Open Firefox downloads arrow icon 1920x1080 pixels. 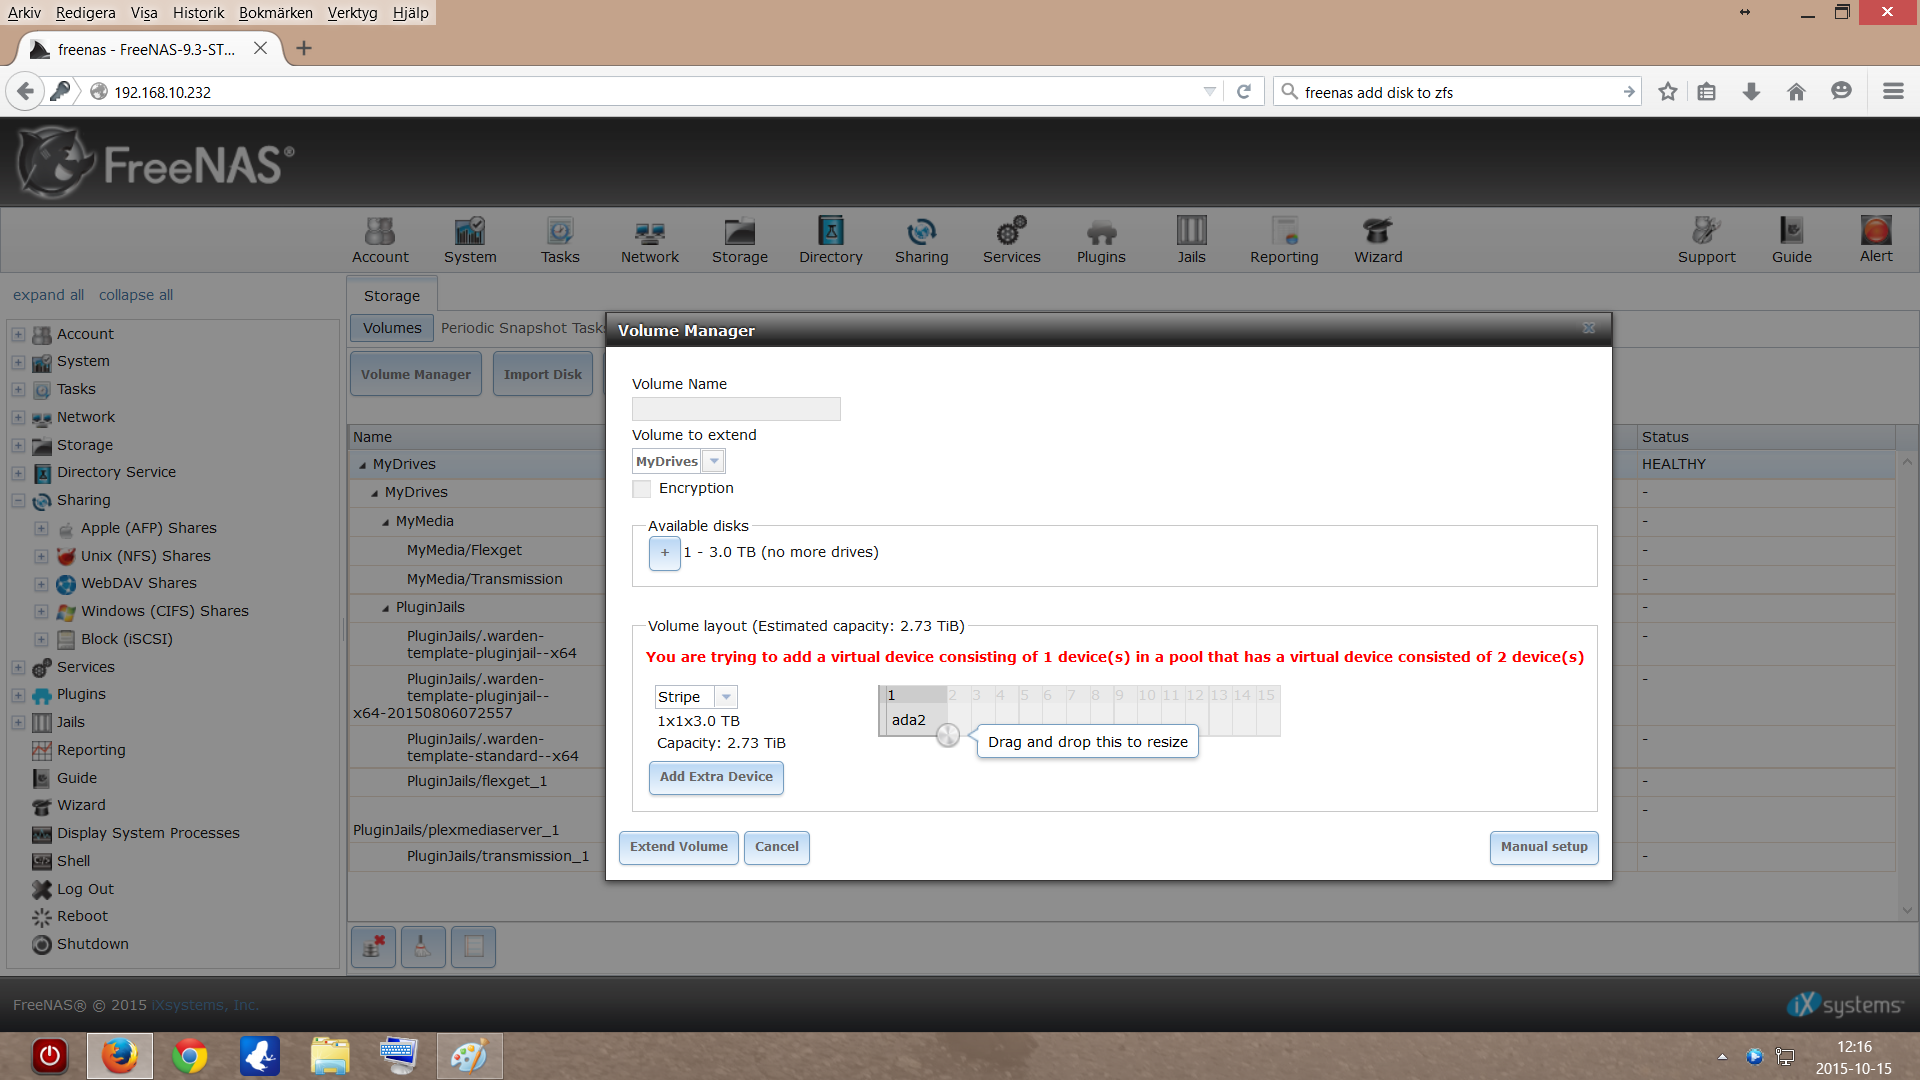(x=1751, y=92)
